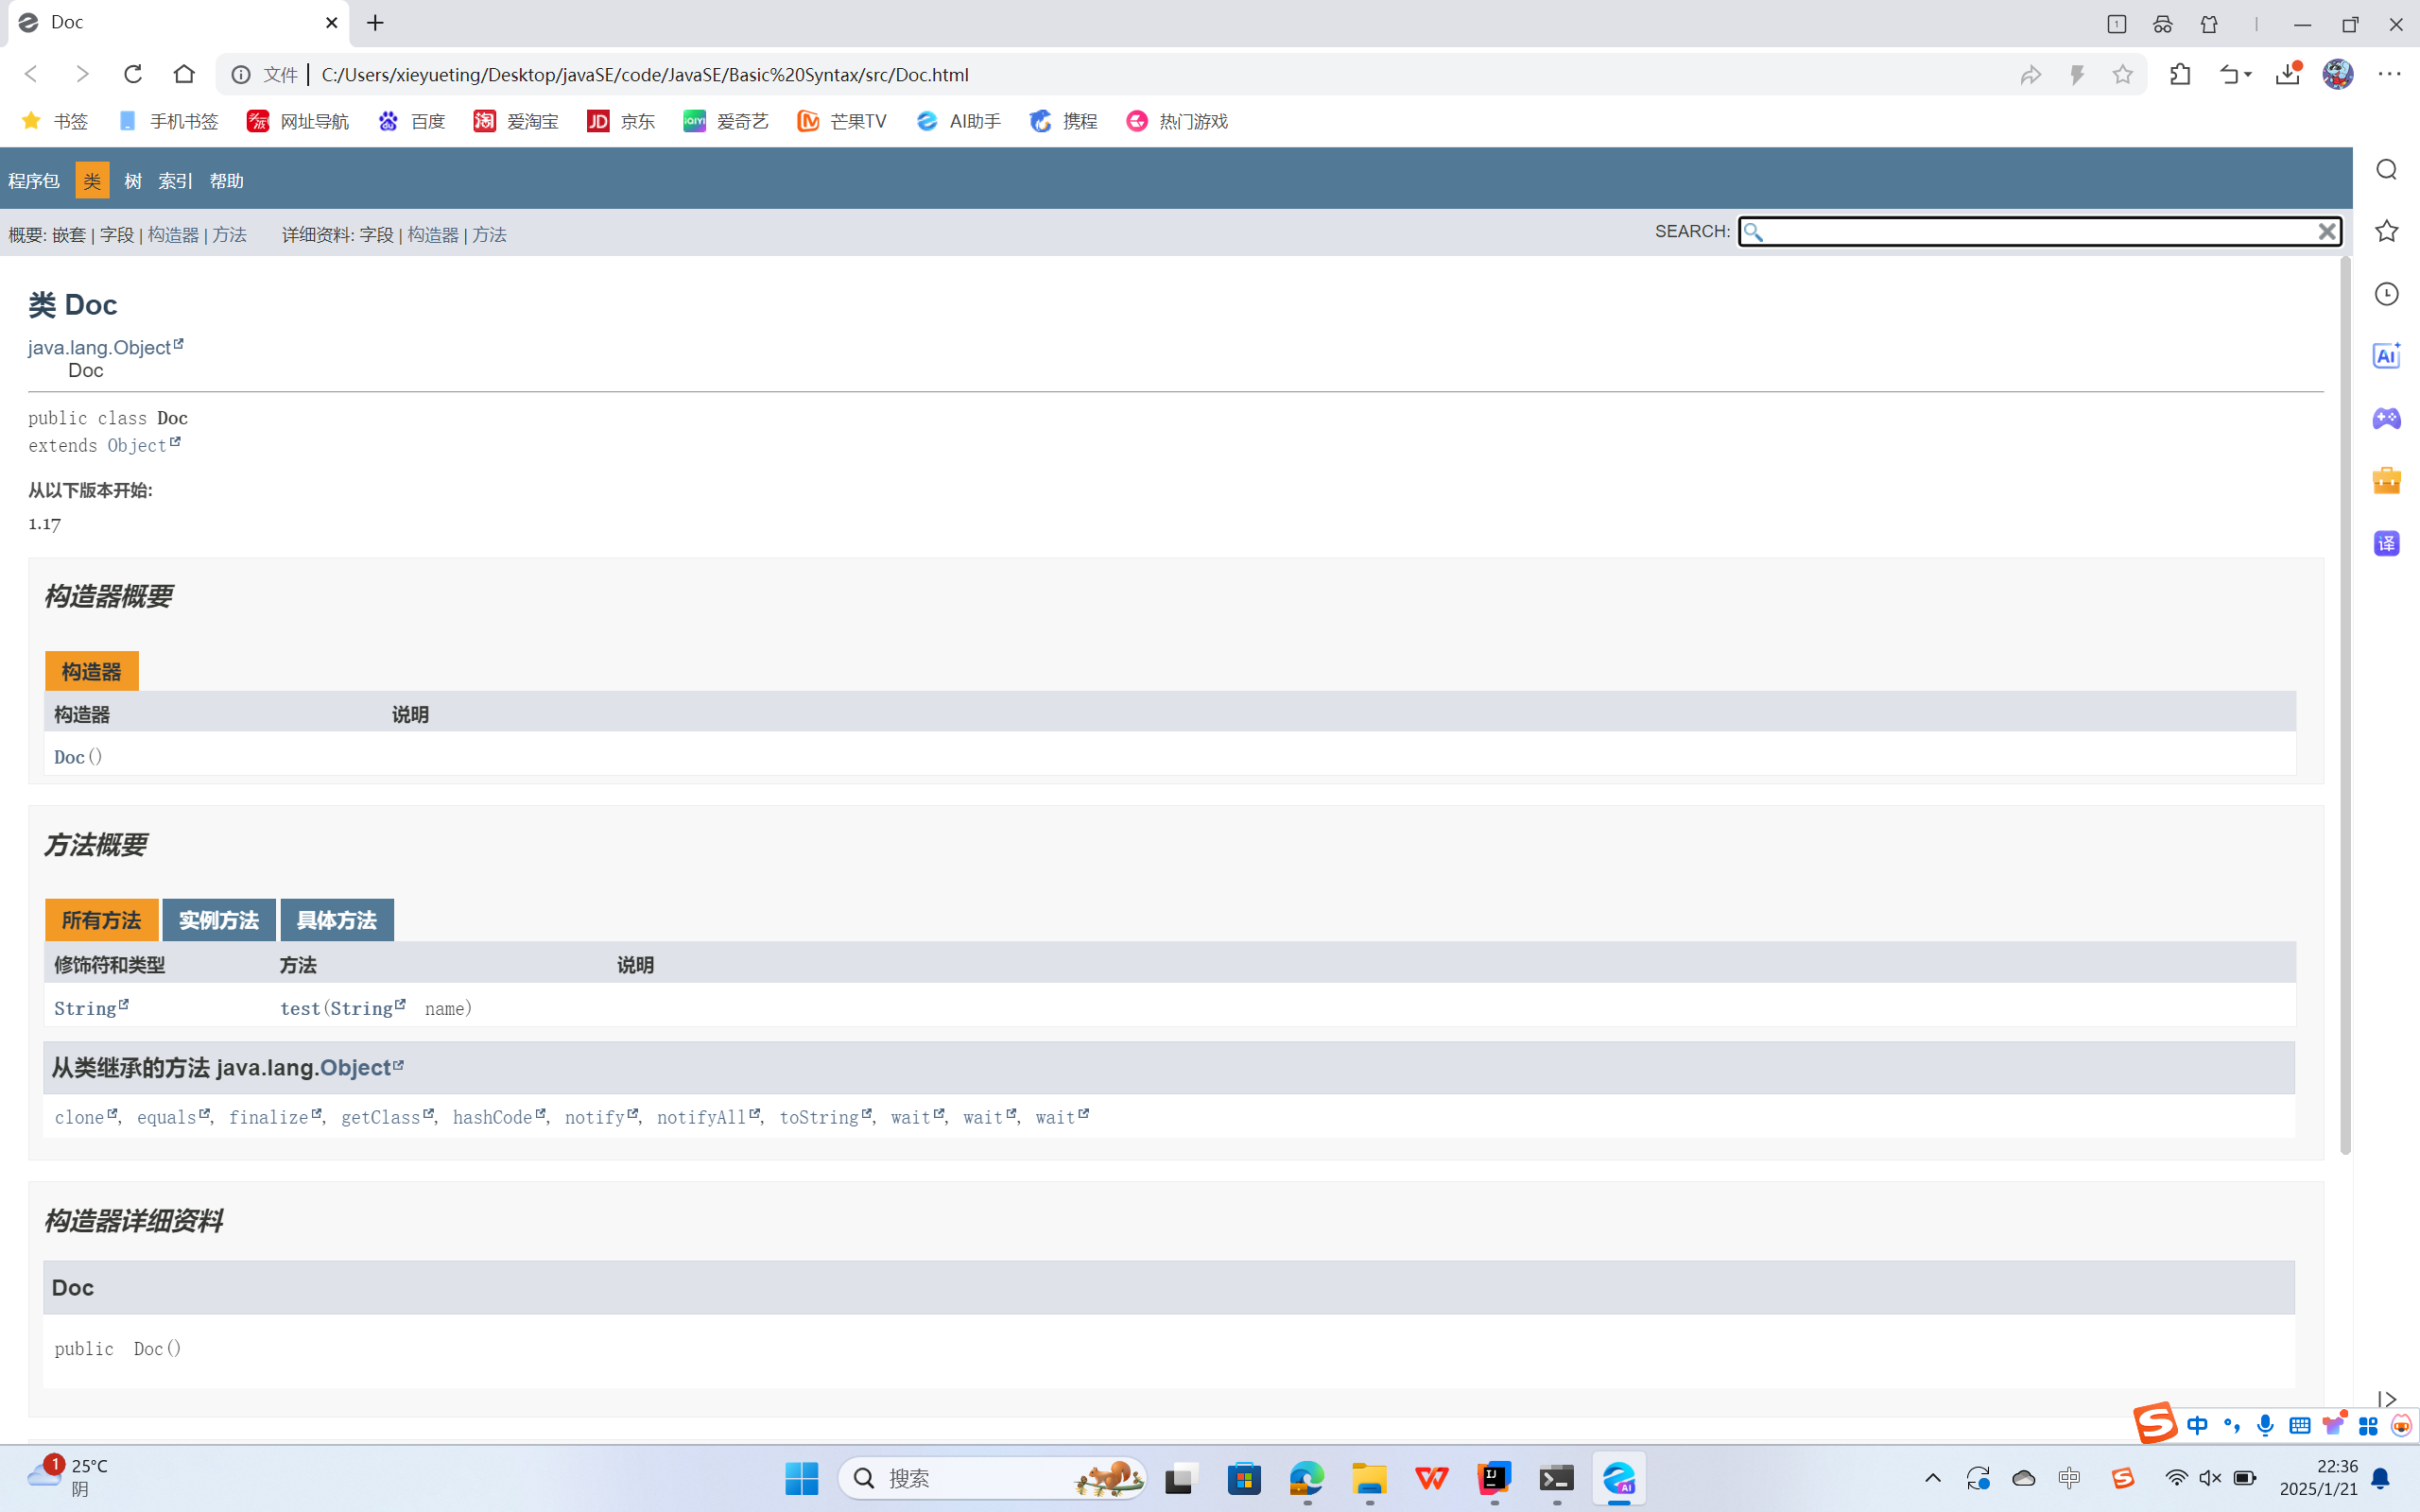2420x1512 pixels.
Task: Switch to the 实例方法 tab
Action: click(218, 920)
